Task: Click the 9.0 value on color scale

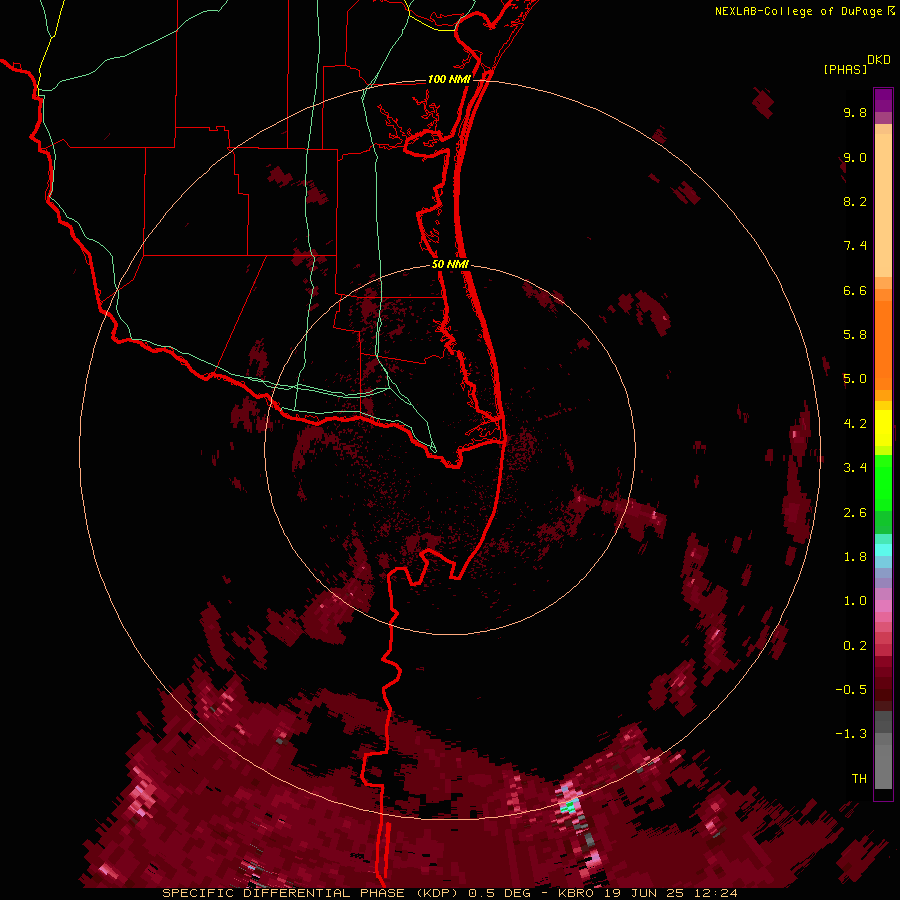Action: pyautogui.click(x=855, y=157)
